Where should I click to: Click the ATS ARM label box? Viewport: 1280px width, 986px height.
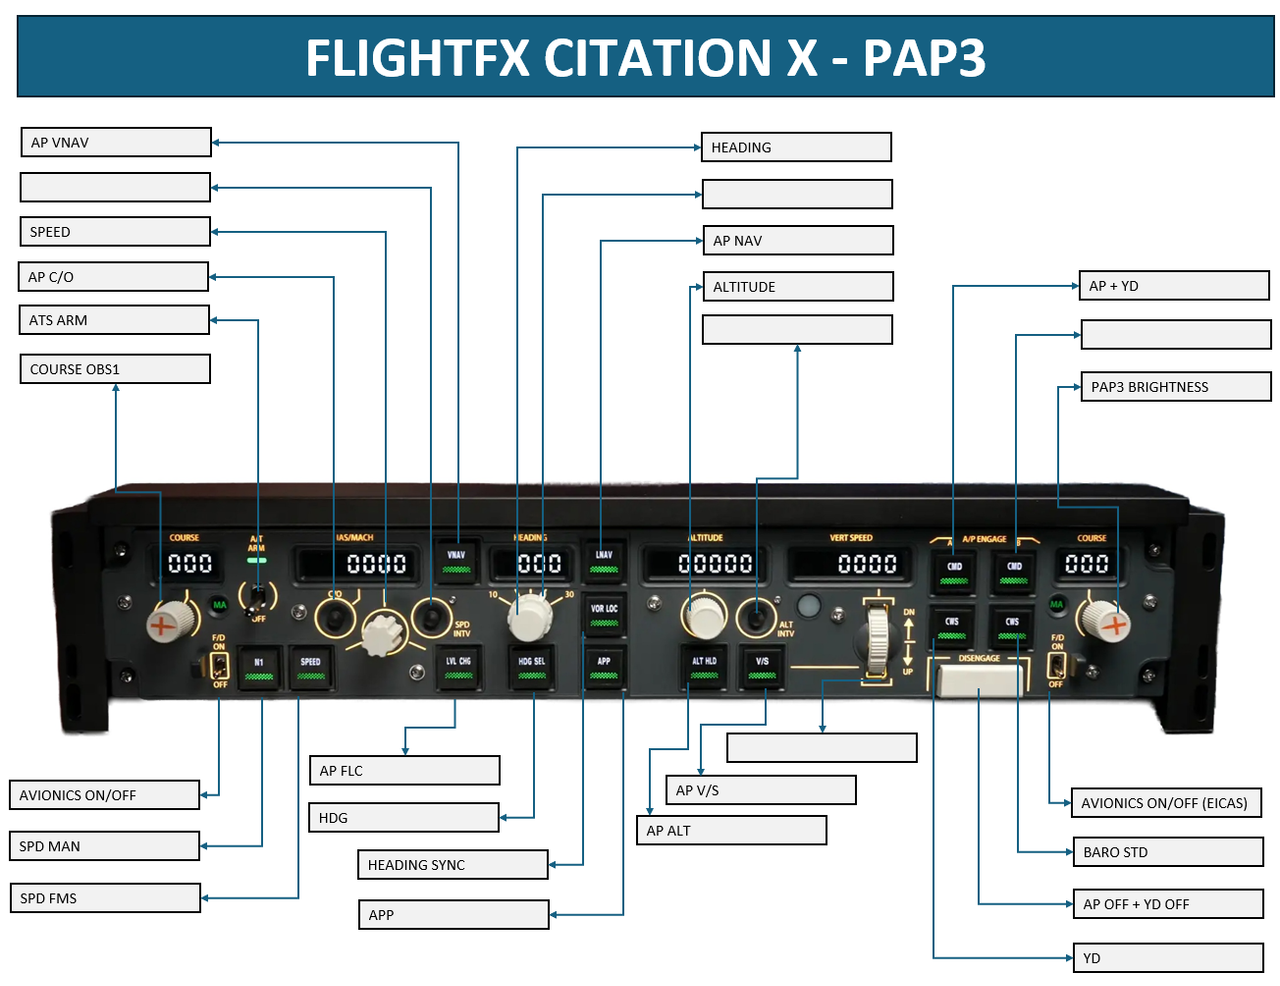pos(114,320)
